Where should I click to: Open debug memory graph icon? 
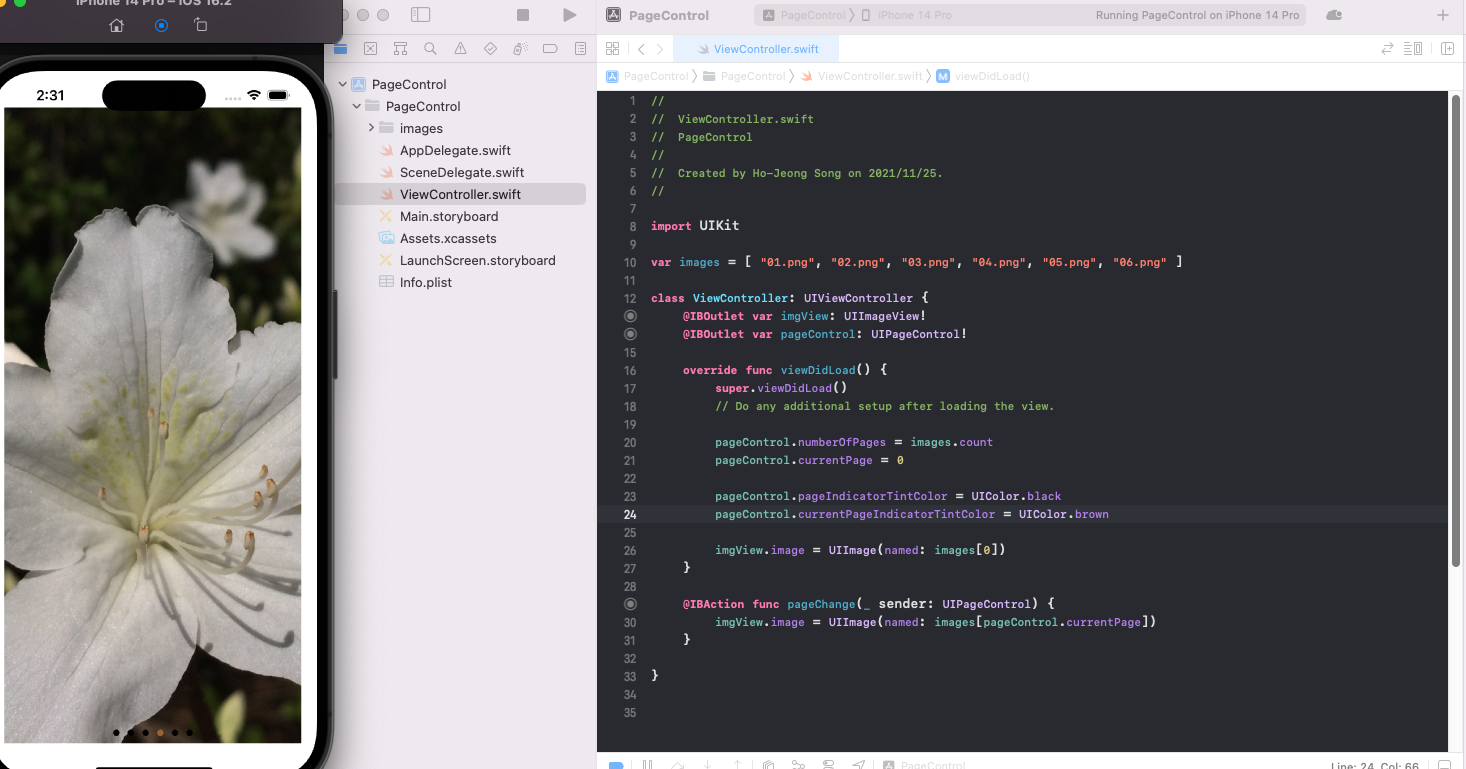tap(798, 765)
